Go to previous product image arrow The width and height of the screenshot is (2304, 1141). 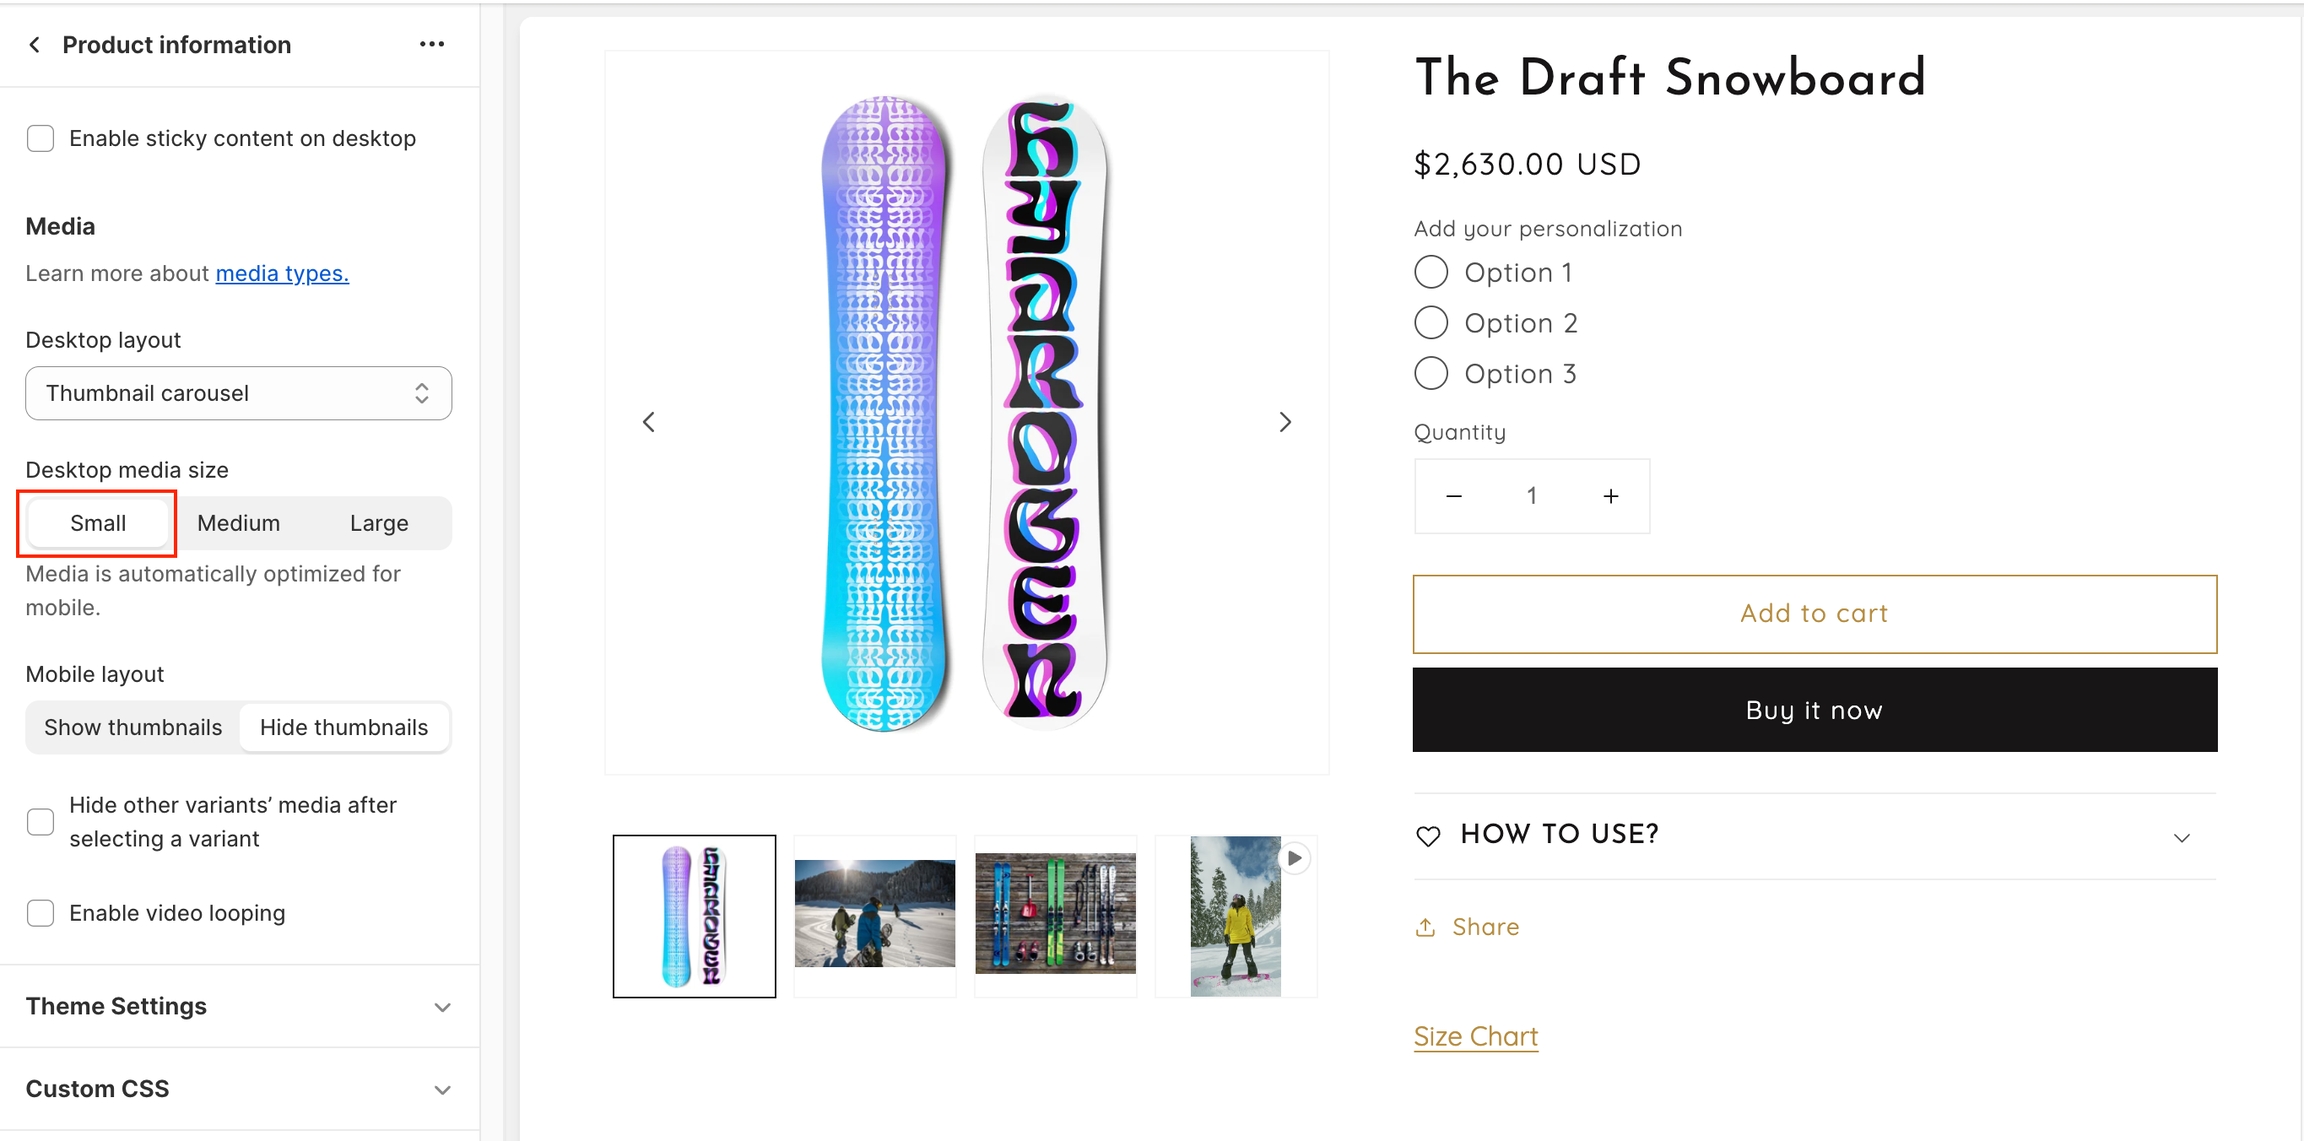click(649, 422)
